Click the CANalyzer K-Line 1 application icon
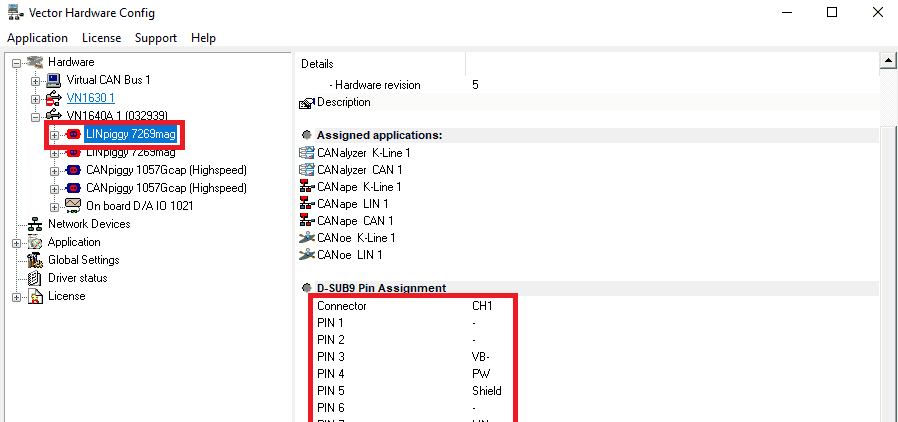 point(307,153)
